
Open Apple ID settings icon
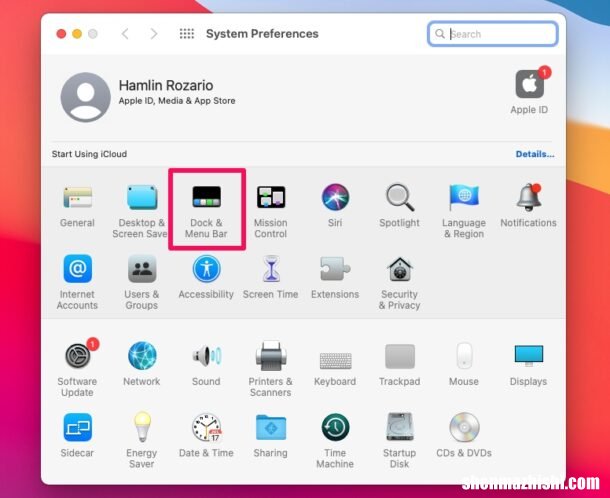point(529,84)
